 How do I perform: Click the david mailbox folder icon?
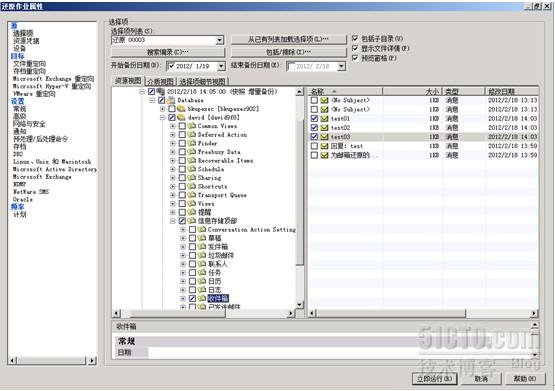coord(181,117)
